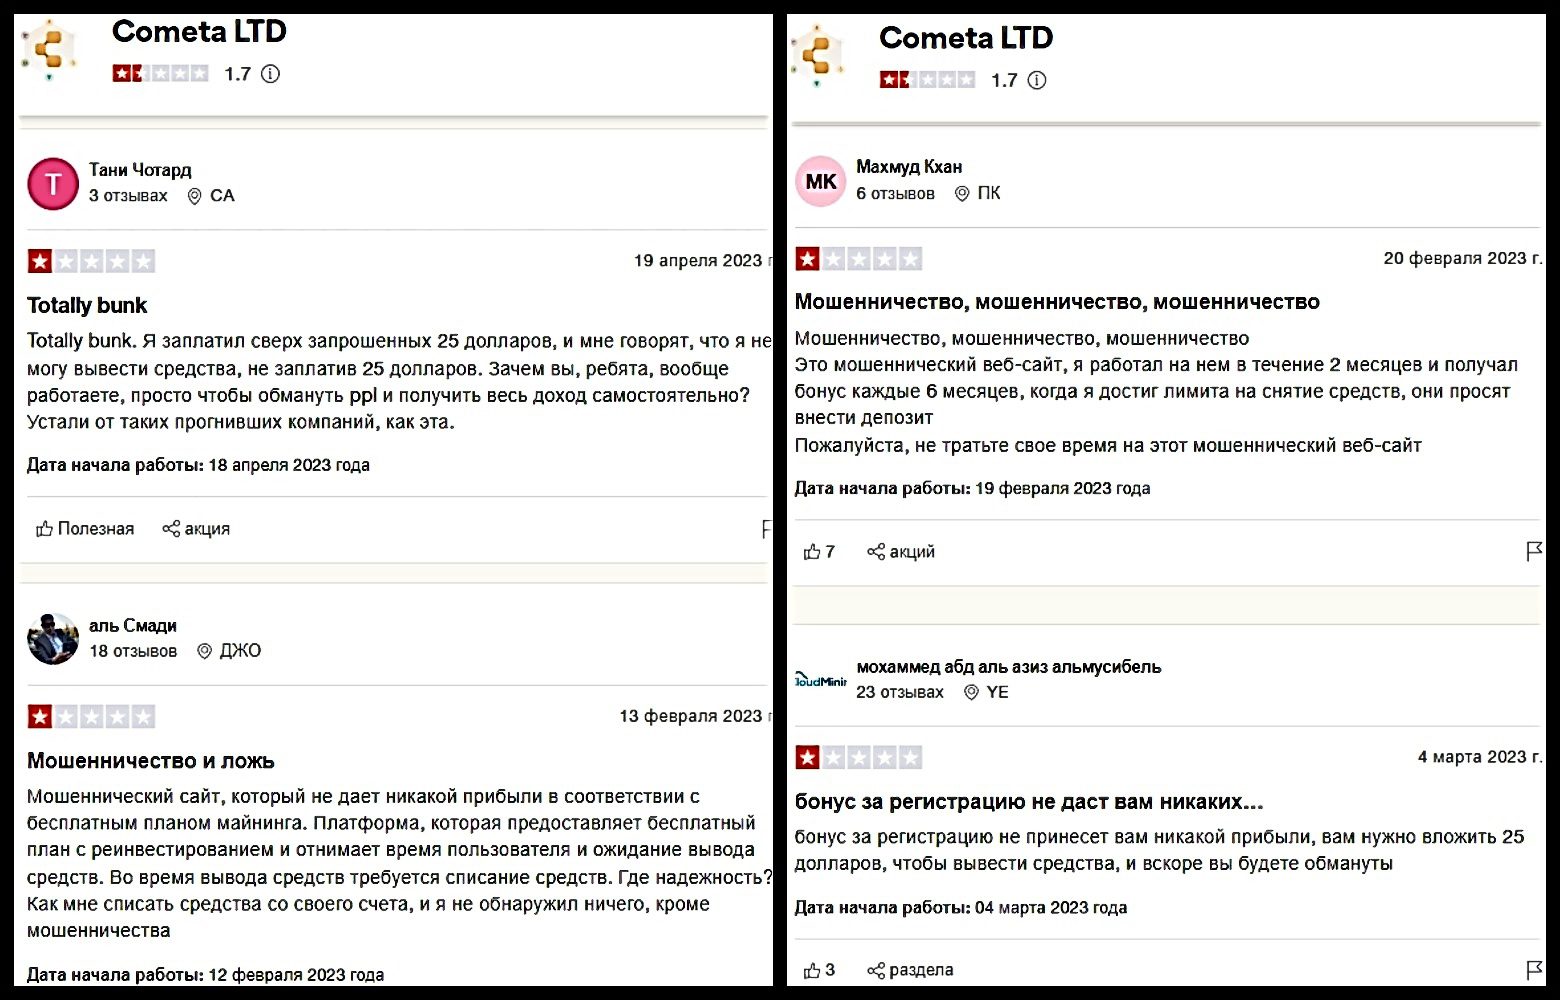Flag the review about registration bonus
The height and width of the screenshot is (1000, 1560).
1534,969
